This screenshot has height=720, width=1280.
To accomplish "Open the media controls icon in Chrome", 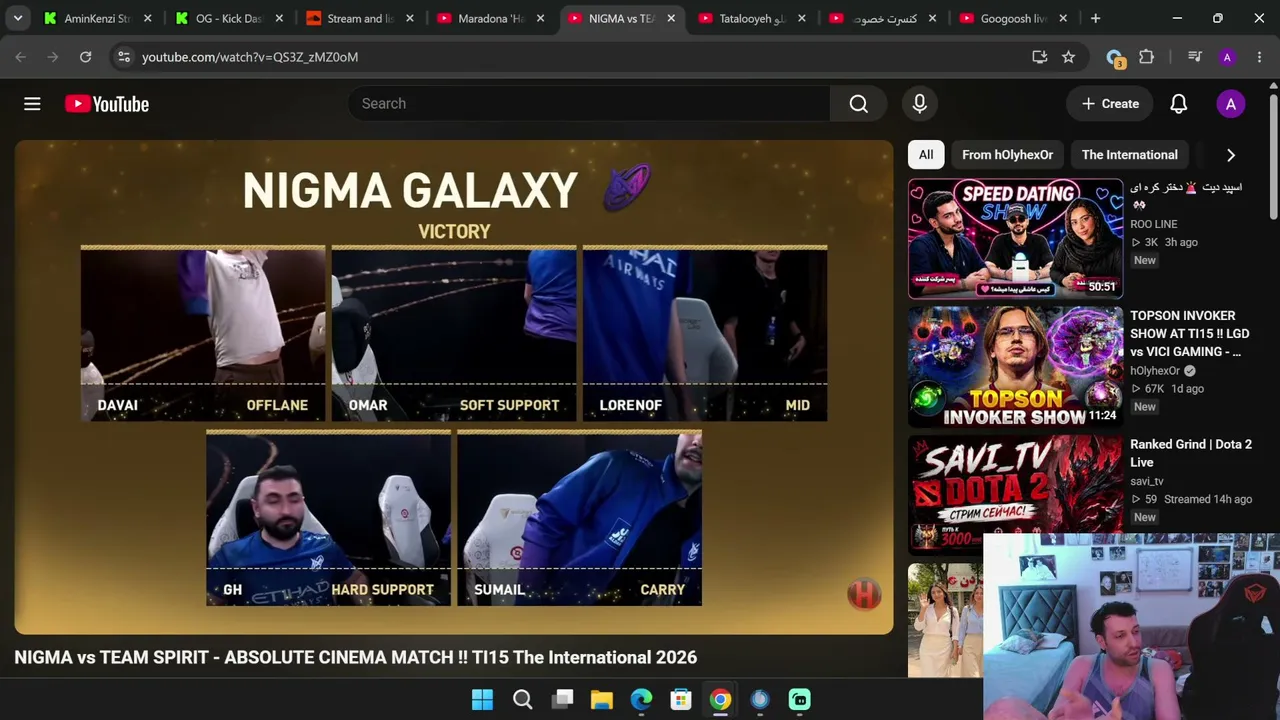I will click(x=1195, y=57).
